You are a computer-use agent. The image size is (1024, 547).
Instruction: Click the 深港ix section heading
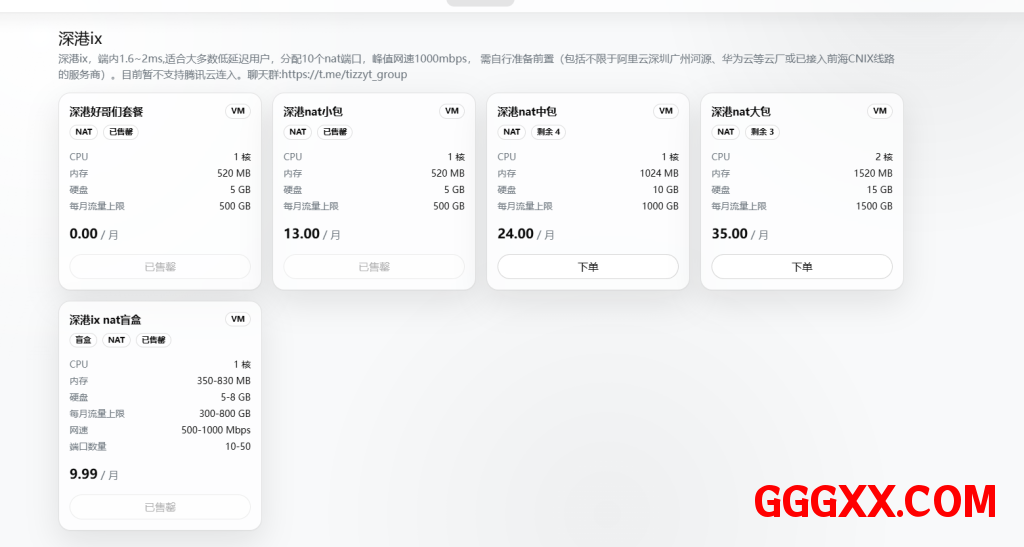tap(80, 39)
